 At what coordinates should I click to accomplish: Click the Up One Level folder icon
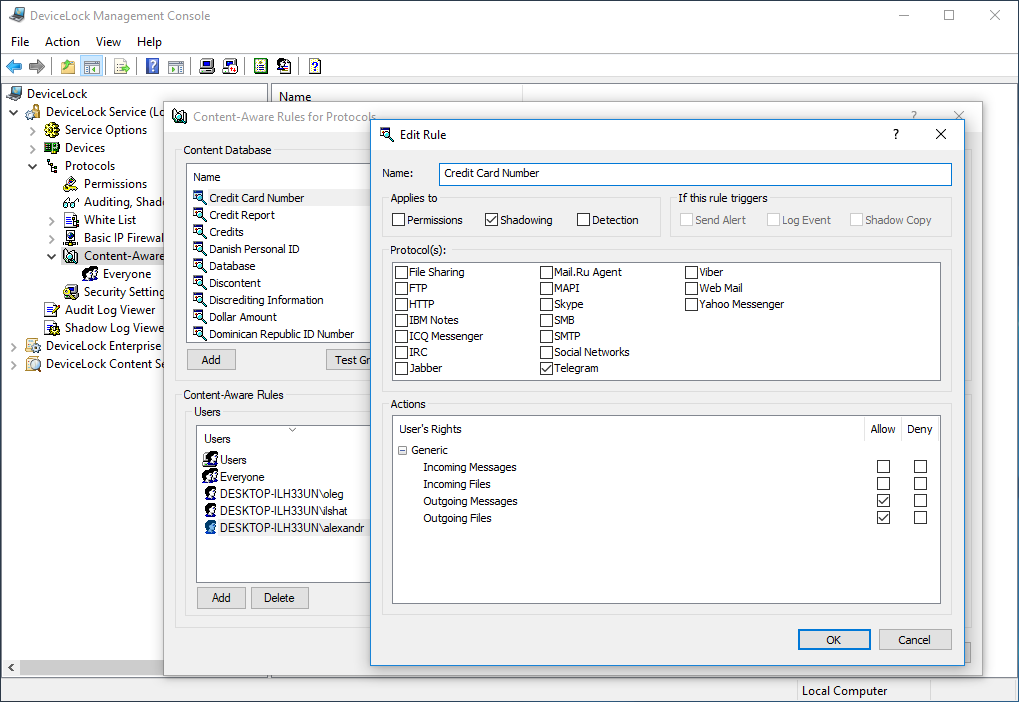pos(67,67)
